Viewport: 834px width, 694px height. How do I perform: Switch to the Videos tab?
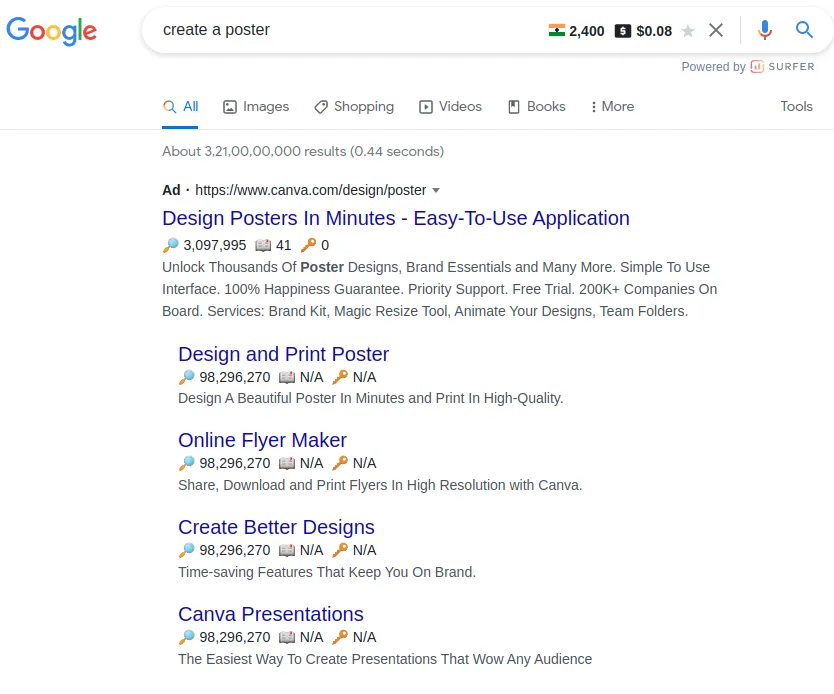[x=450, y=106]
